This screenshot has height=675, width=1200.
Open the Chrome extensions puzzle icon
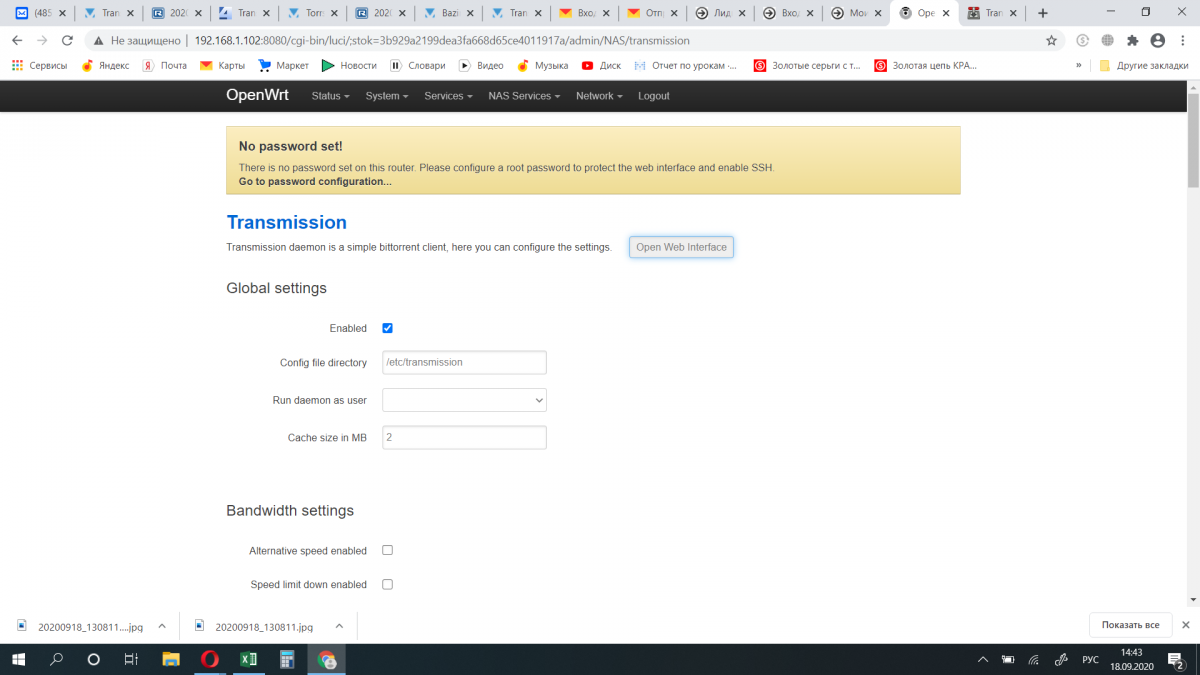click(x=1133, y=41)
